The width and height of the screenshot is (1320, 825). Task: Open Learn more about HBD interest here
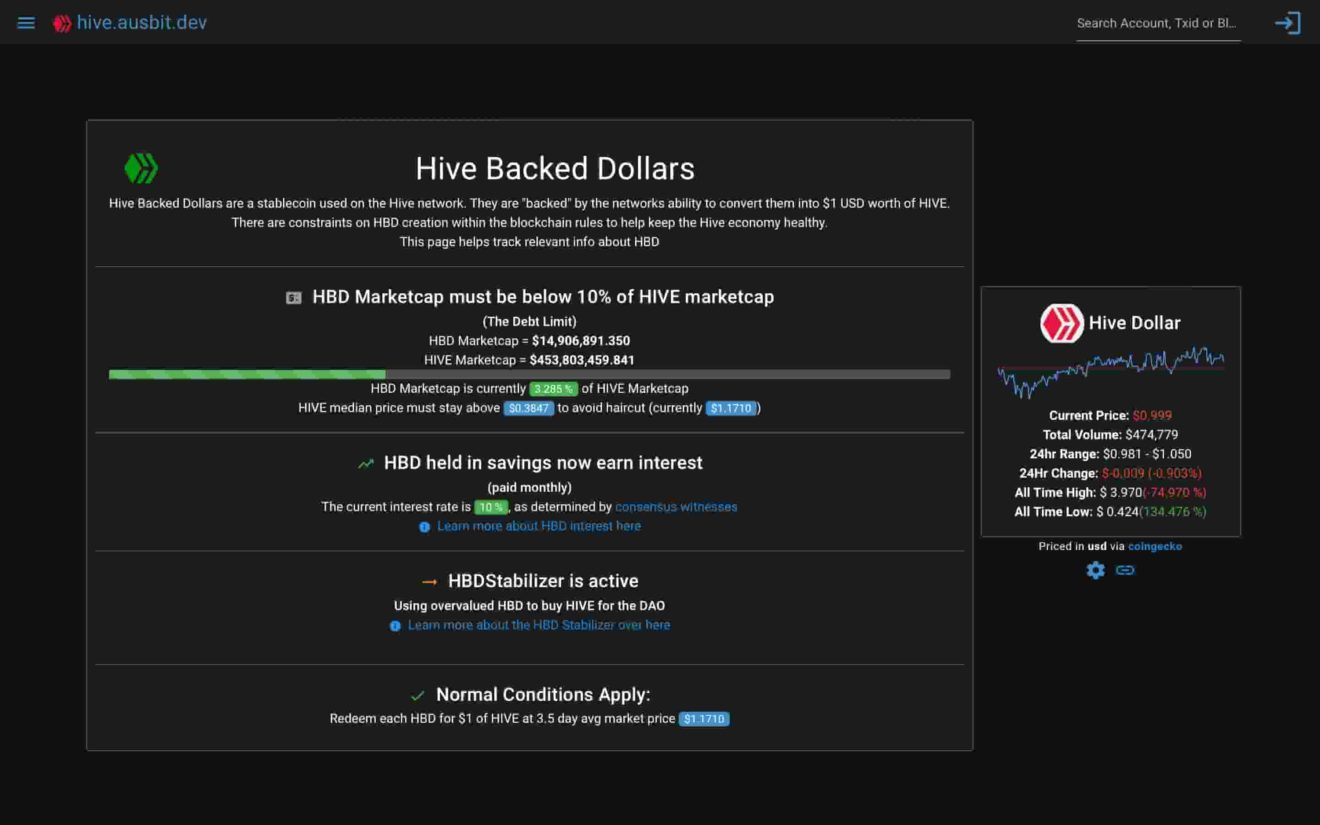(x=539, y=526)
